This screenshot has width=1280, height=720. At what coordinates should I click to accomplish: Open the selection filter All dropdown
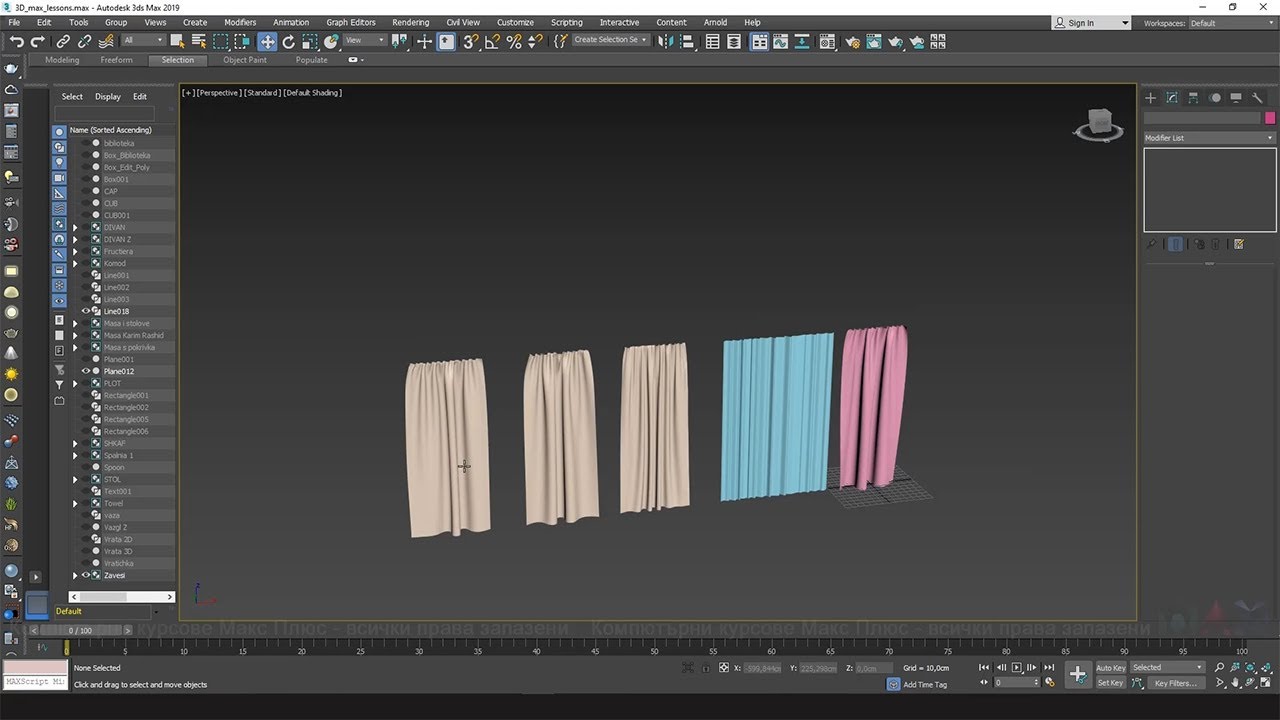pos(143,40)
